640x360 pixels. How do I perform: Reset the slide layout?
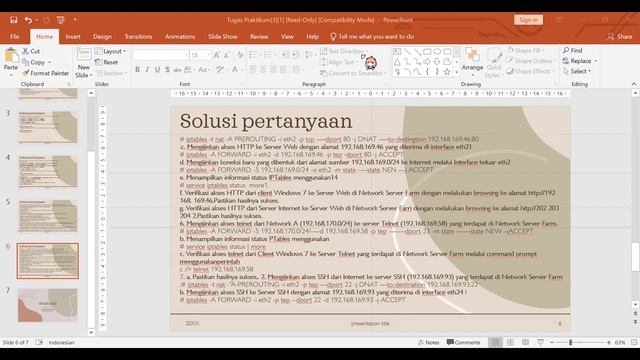point(107,62)
